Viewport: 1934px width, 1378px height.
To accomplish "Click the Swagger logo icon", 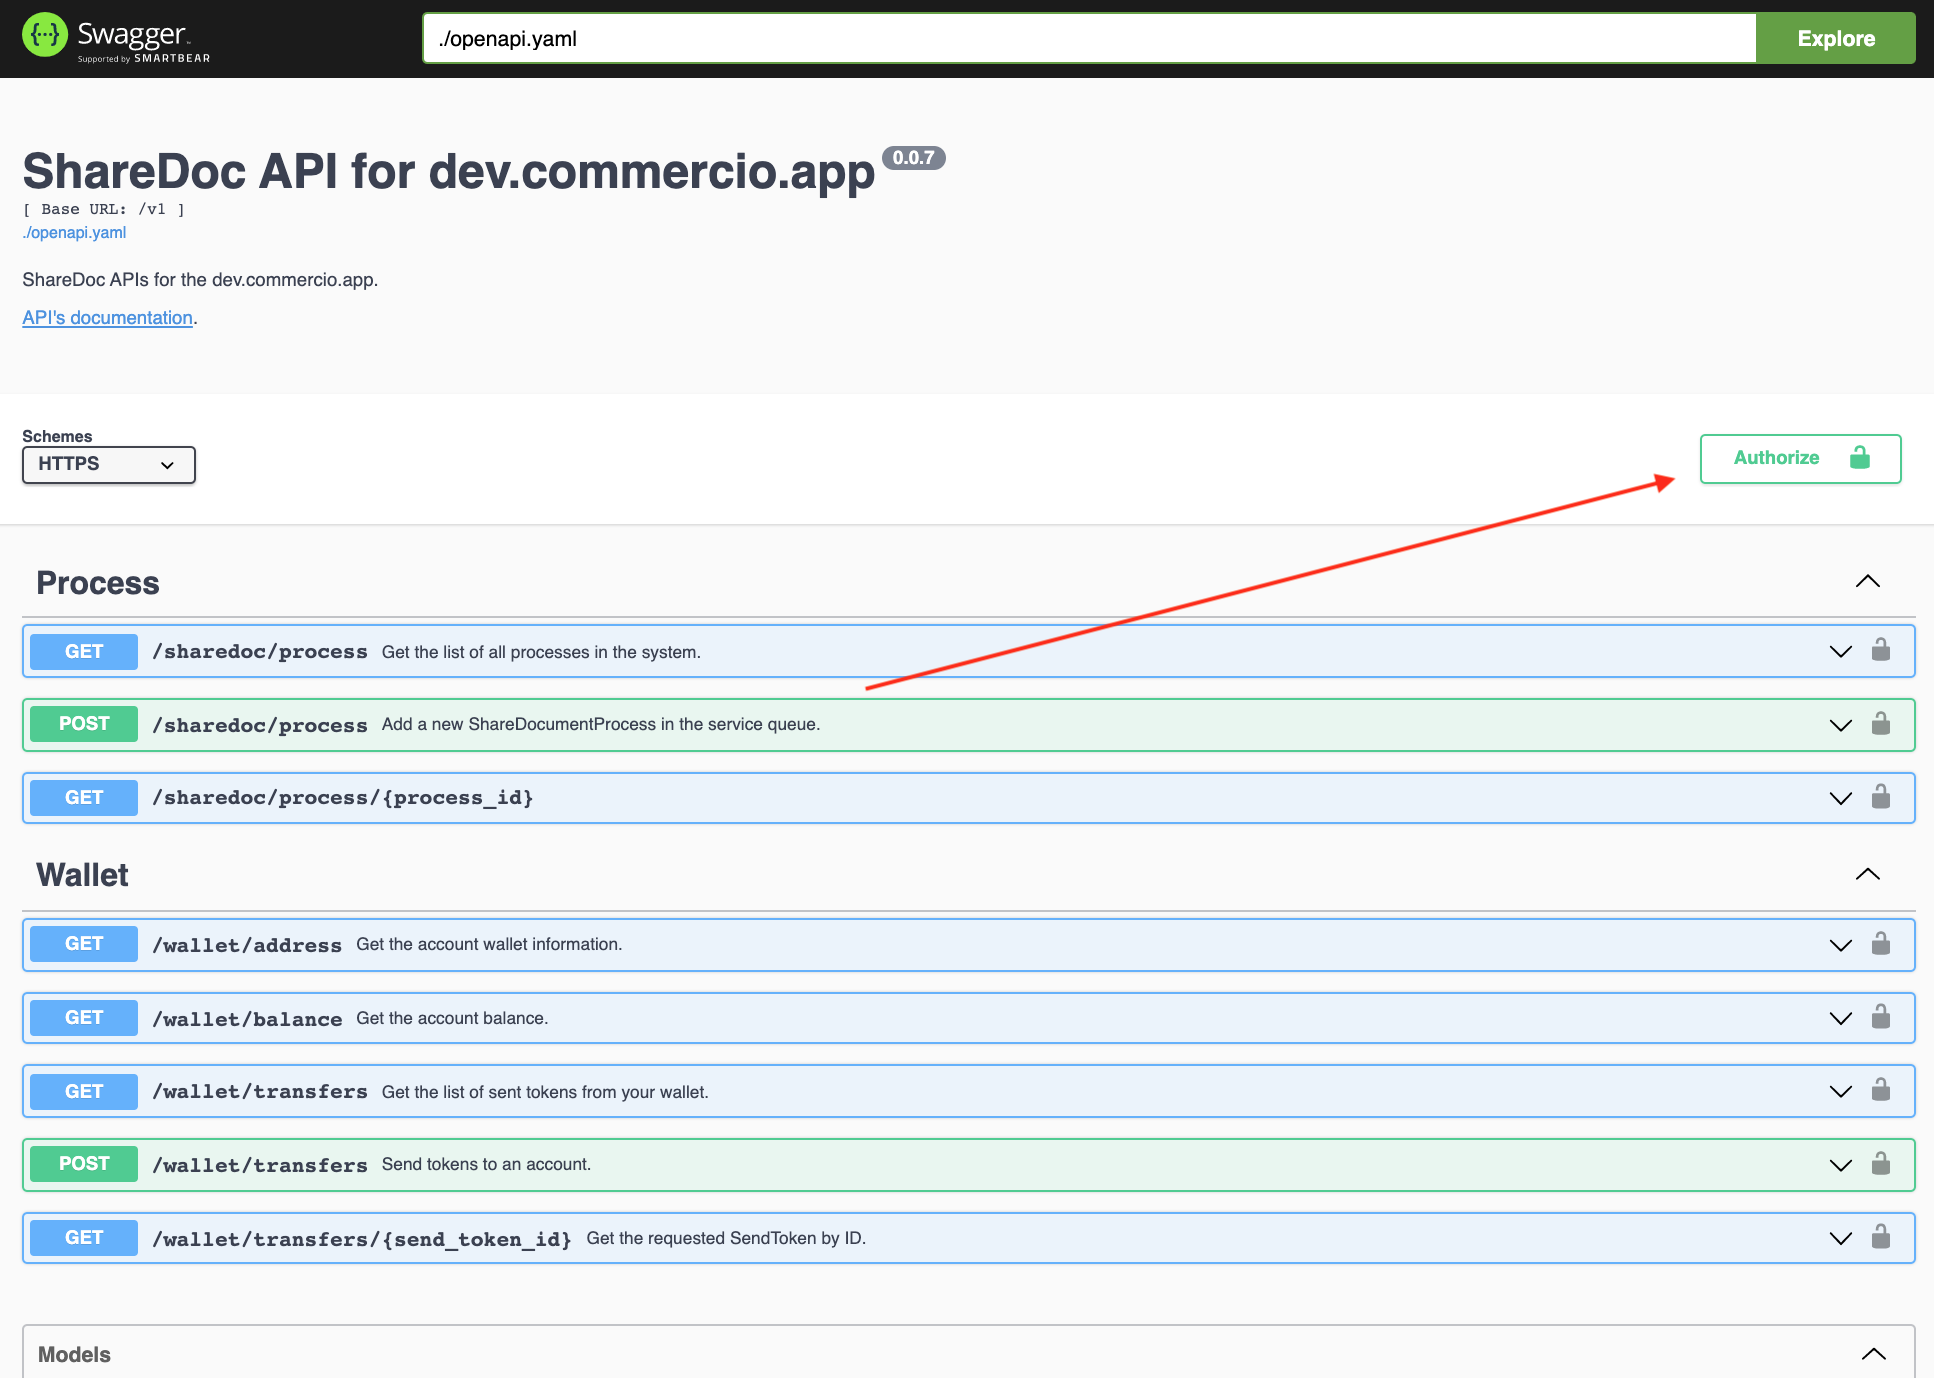I will pyautogui.click(x=44, y=36).
